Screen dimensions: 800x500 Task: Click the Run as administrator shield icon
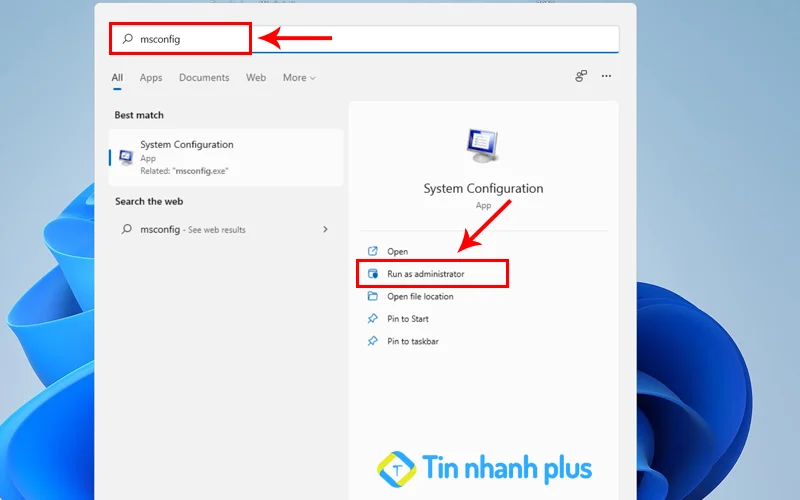(373, 273)
